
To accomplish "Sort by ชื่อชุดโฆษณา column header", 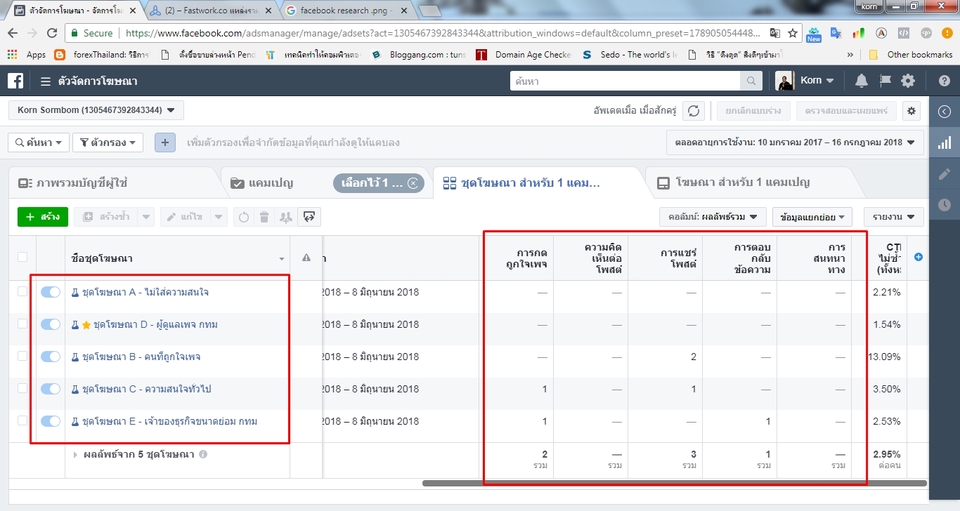I will click(x=178, y=258).
